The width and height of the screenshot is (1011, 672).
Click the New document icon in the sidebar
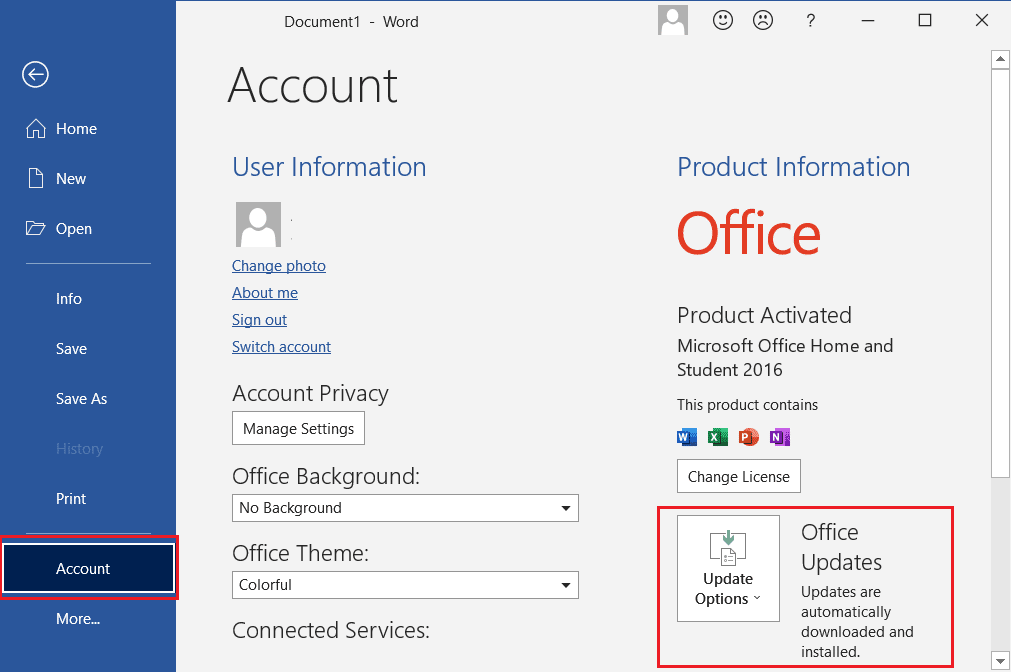pos(37,178)
